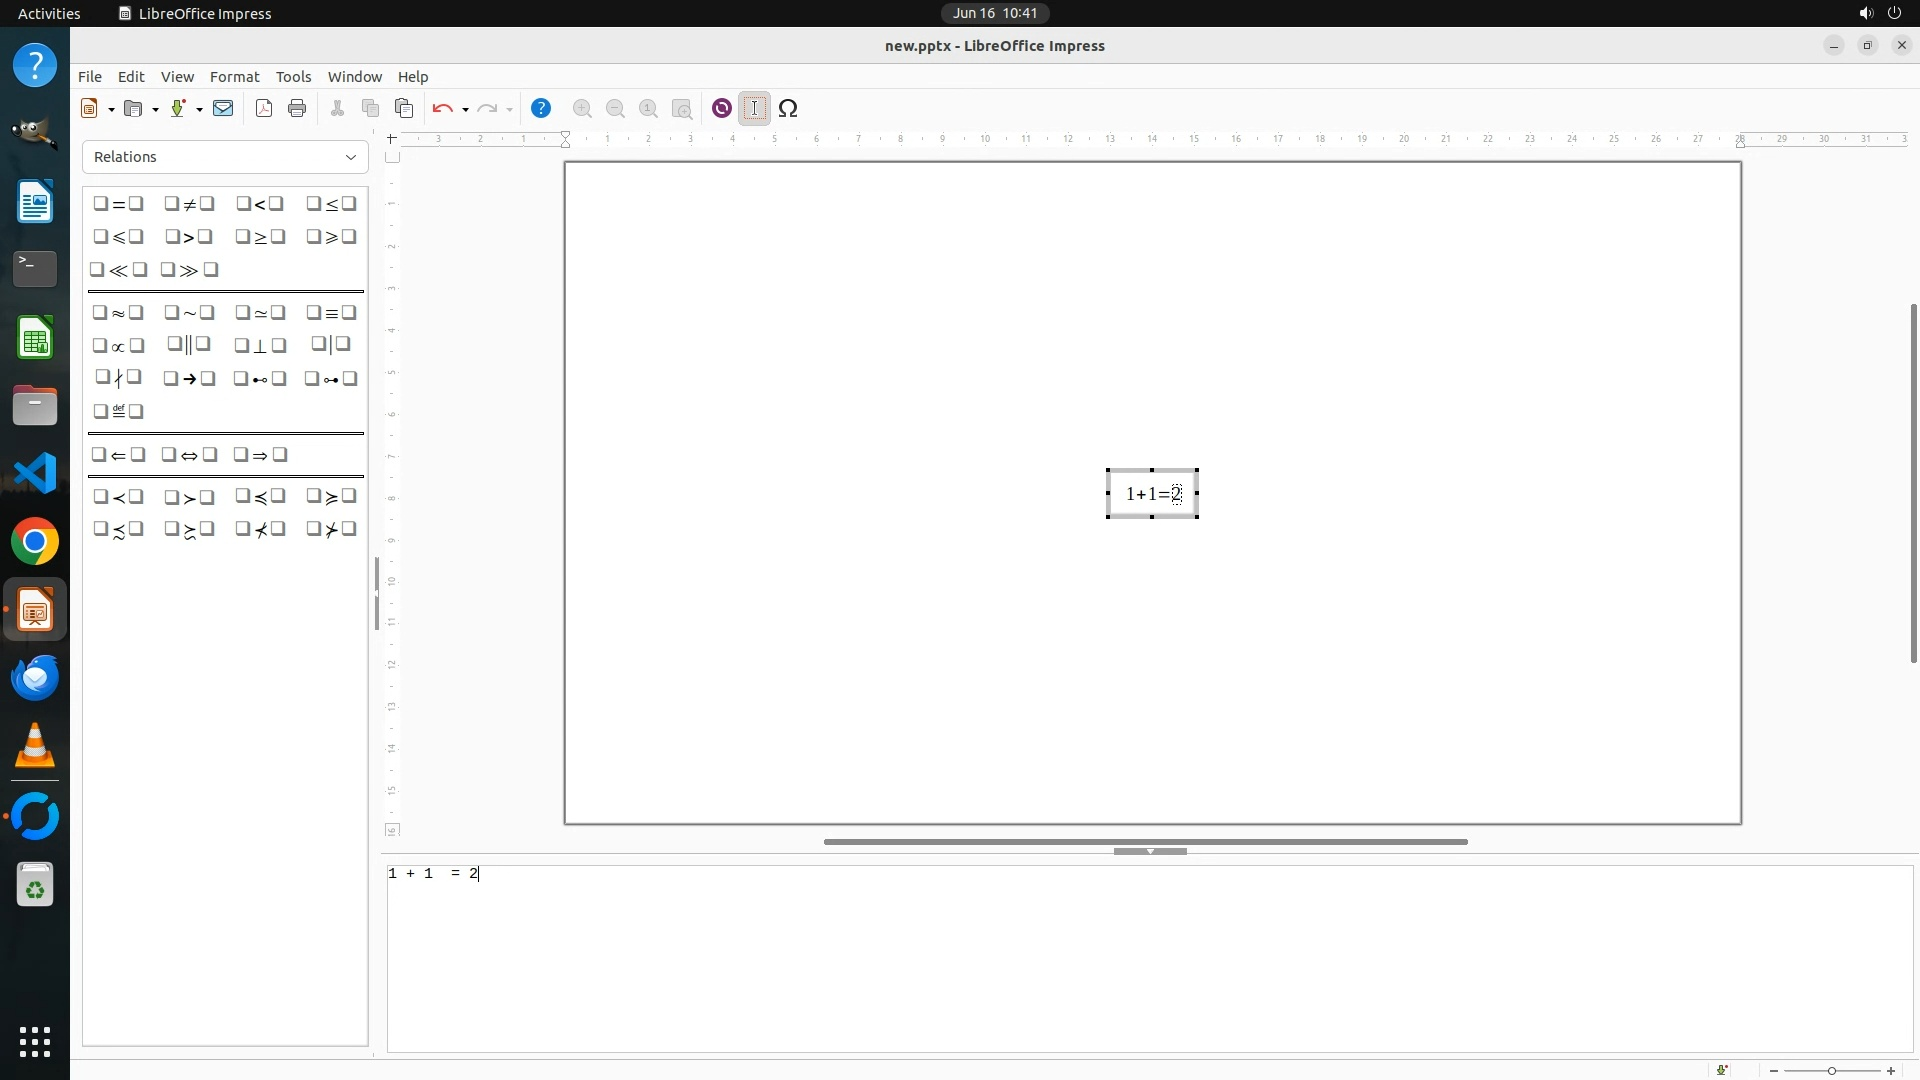Screen dimensions: 1920x1080
Task: Open the New document dropdown arrow
Action: [x=111, y=109]
